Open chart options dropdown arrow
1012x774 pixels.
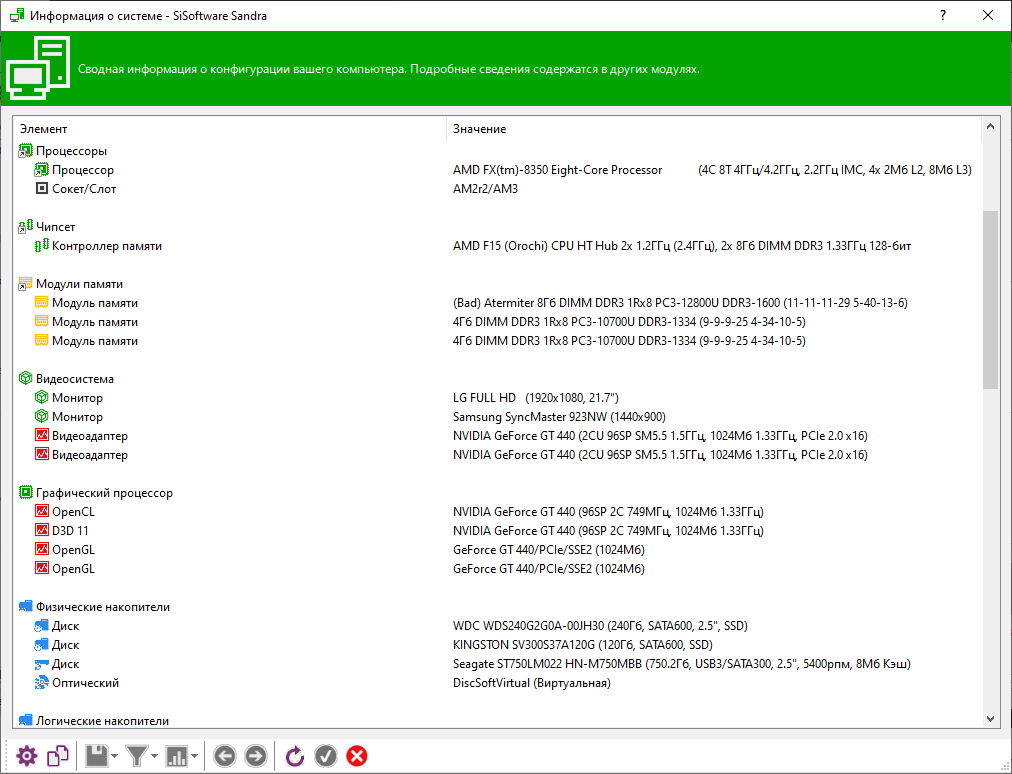(194, 757)
